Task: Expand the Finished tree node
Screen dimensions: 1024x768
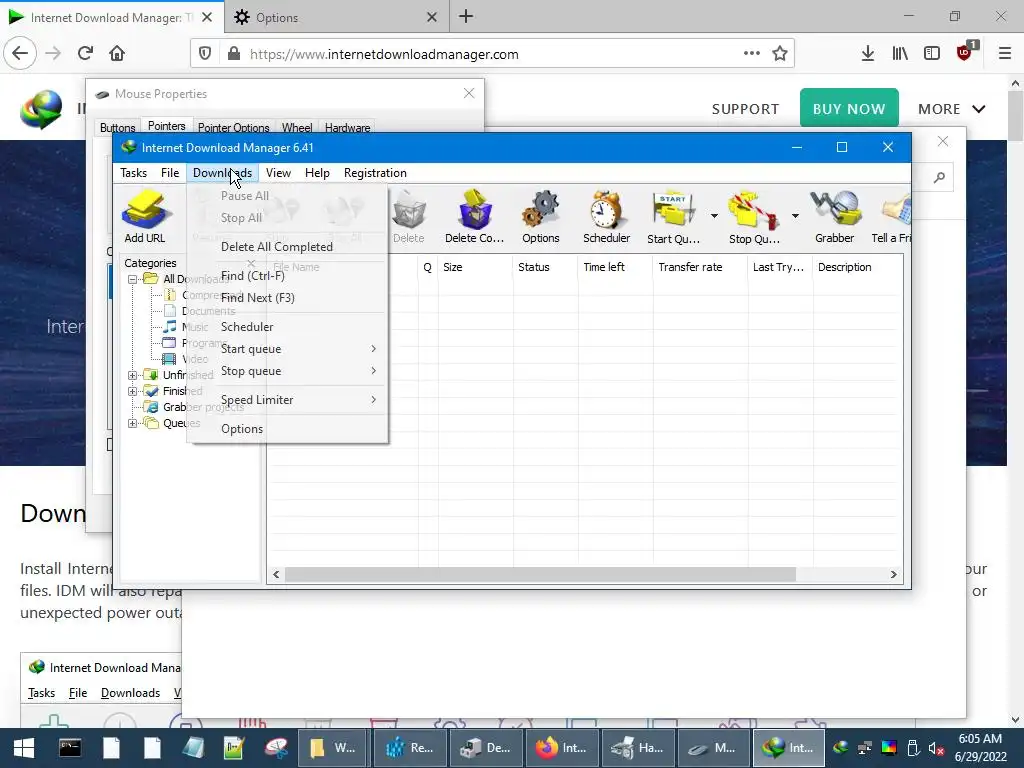Action: click(x=133, y=391)
